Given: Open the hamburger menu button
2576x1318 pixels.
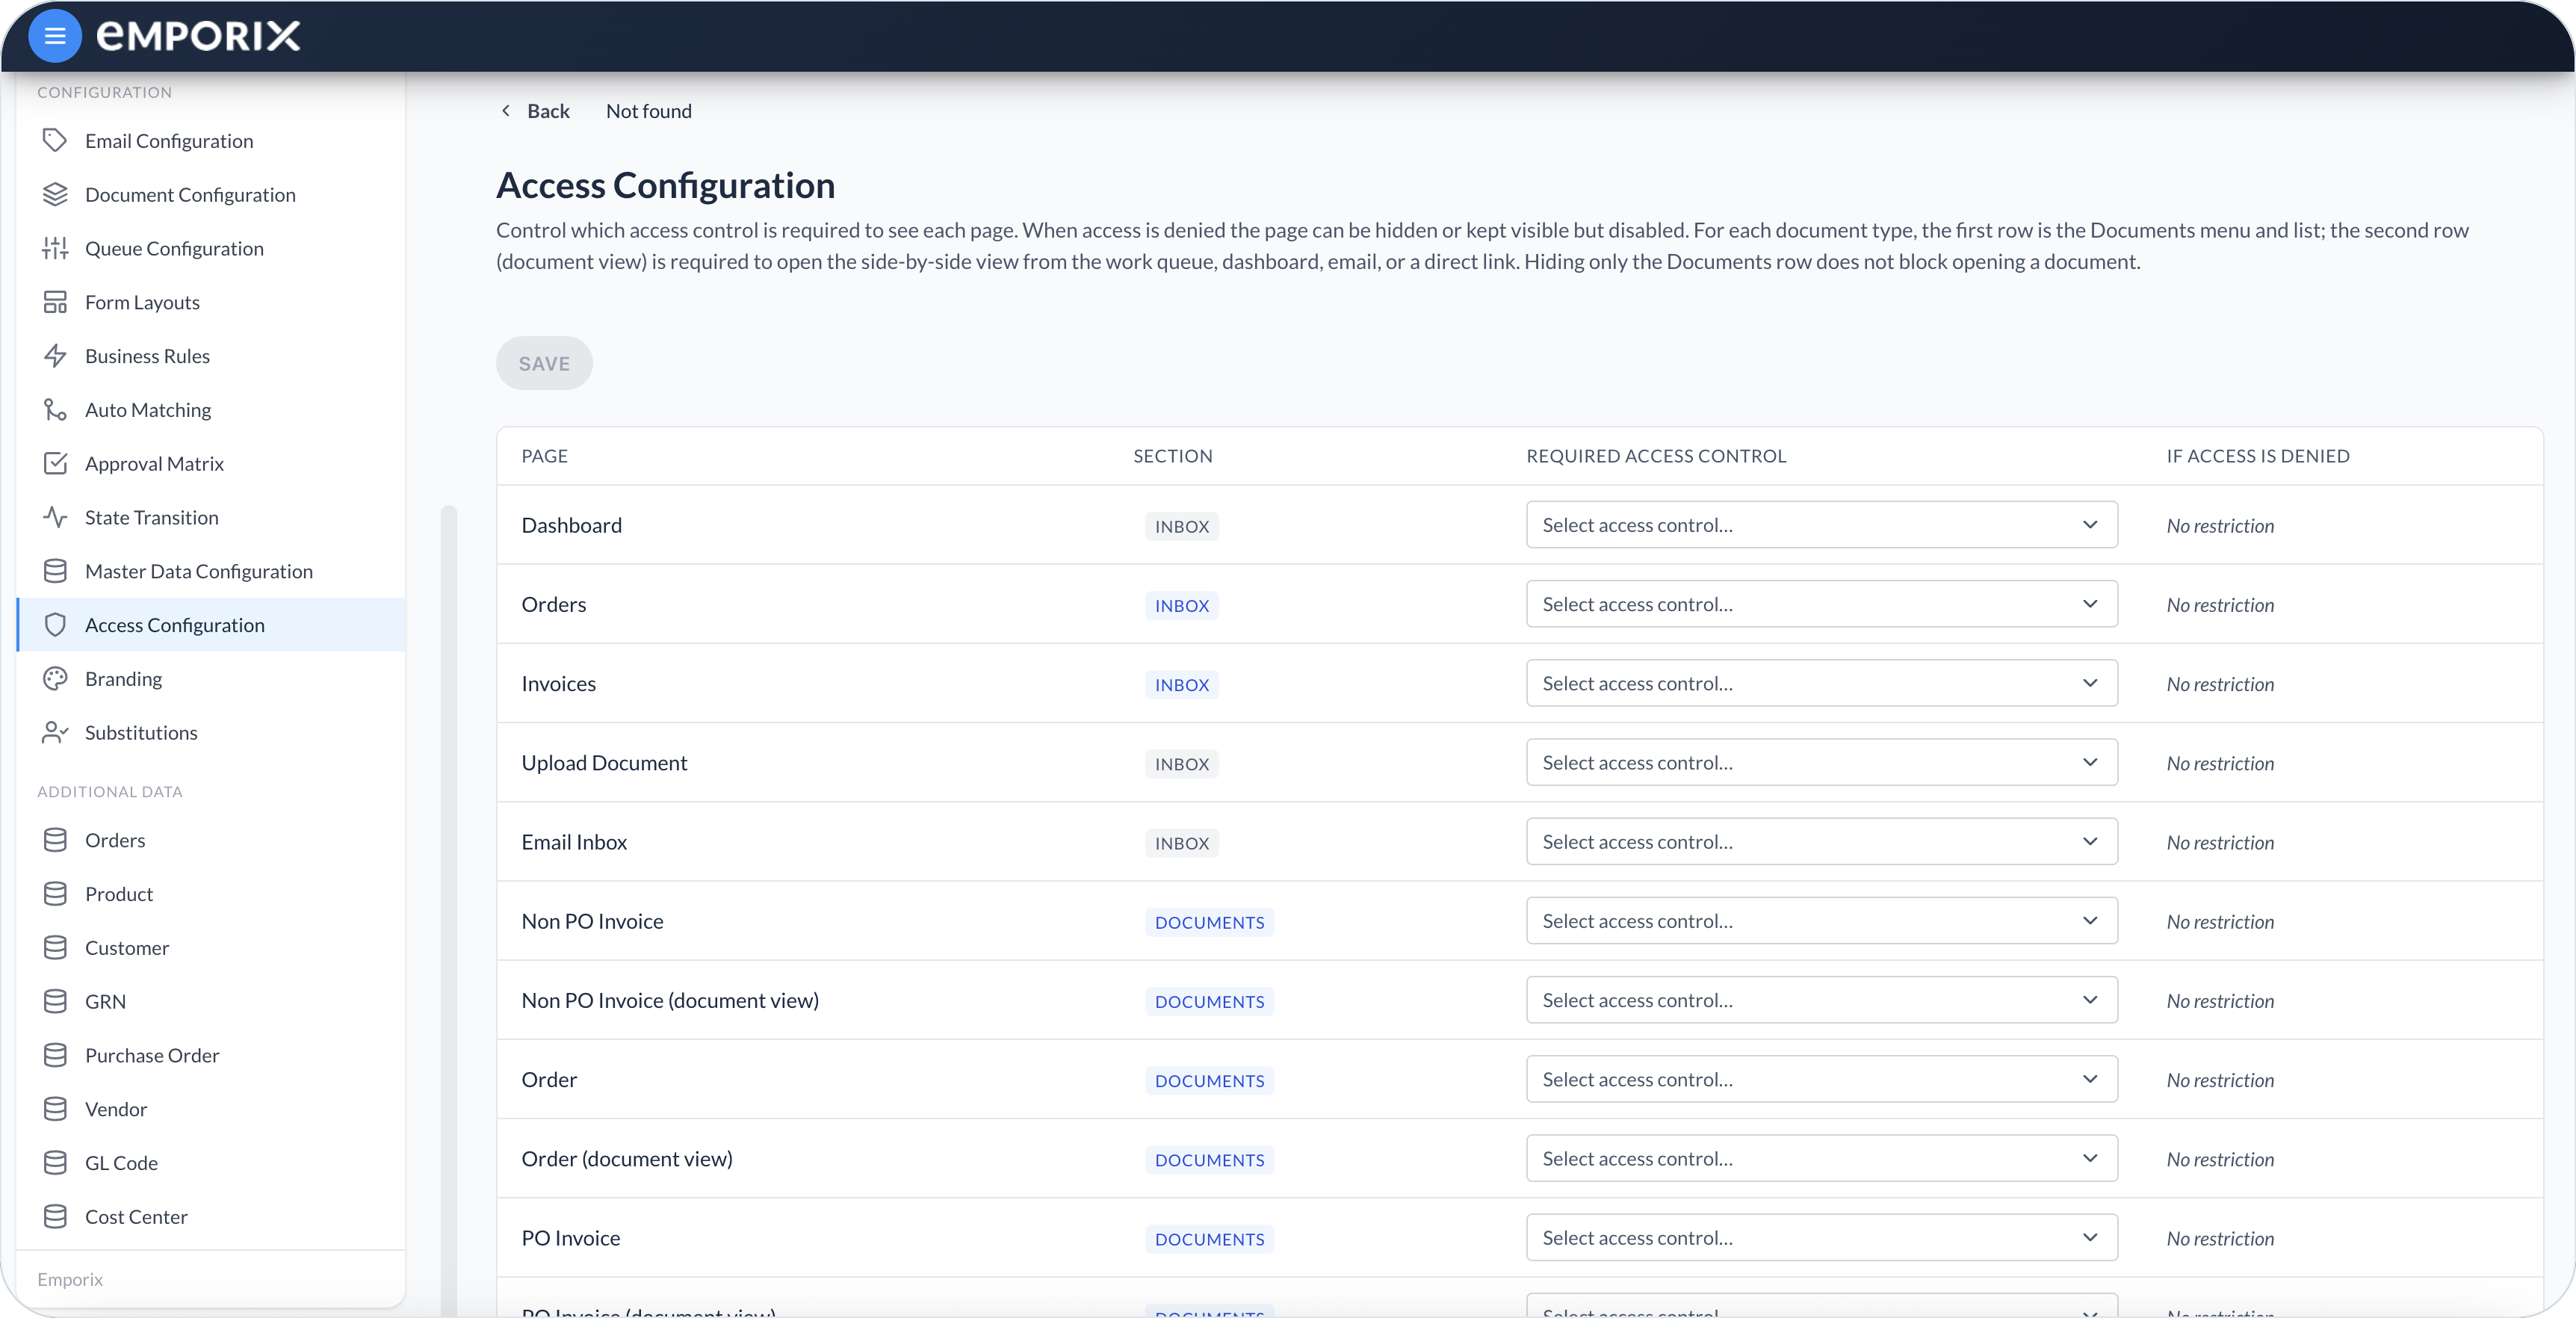Looking at the screenshot, I should pyautogui.click(x=55, y=36).
